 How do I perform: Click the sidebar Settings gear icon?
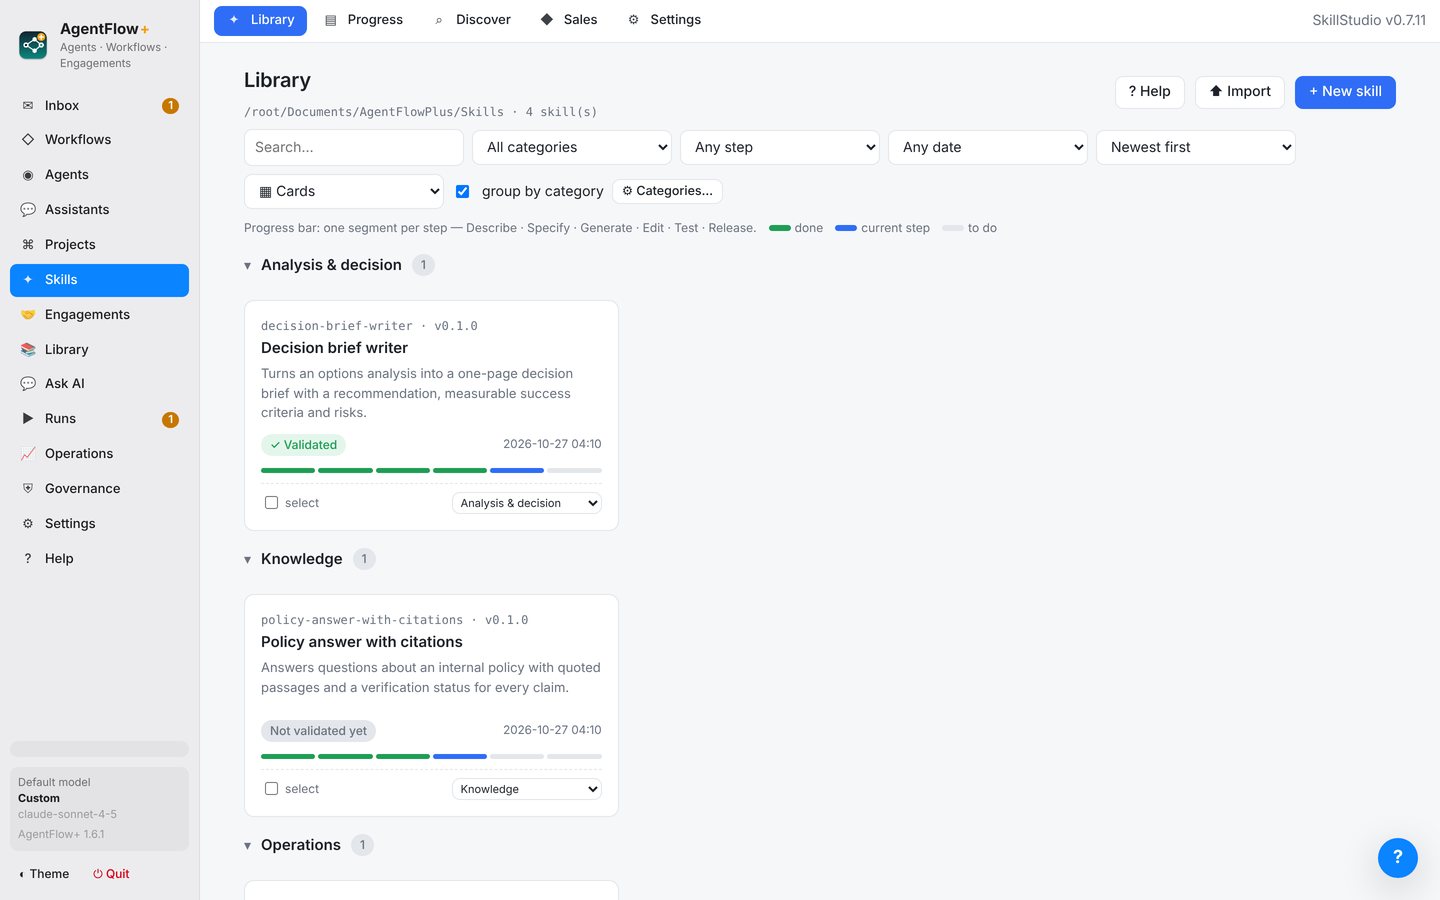point(28,523)
